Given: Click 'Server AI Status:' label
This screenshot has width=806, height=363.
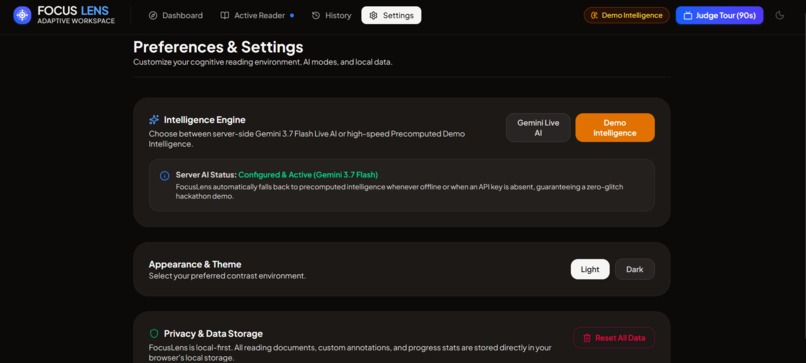Looking at the screenshot, I should tap(206, 175).
